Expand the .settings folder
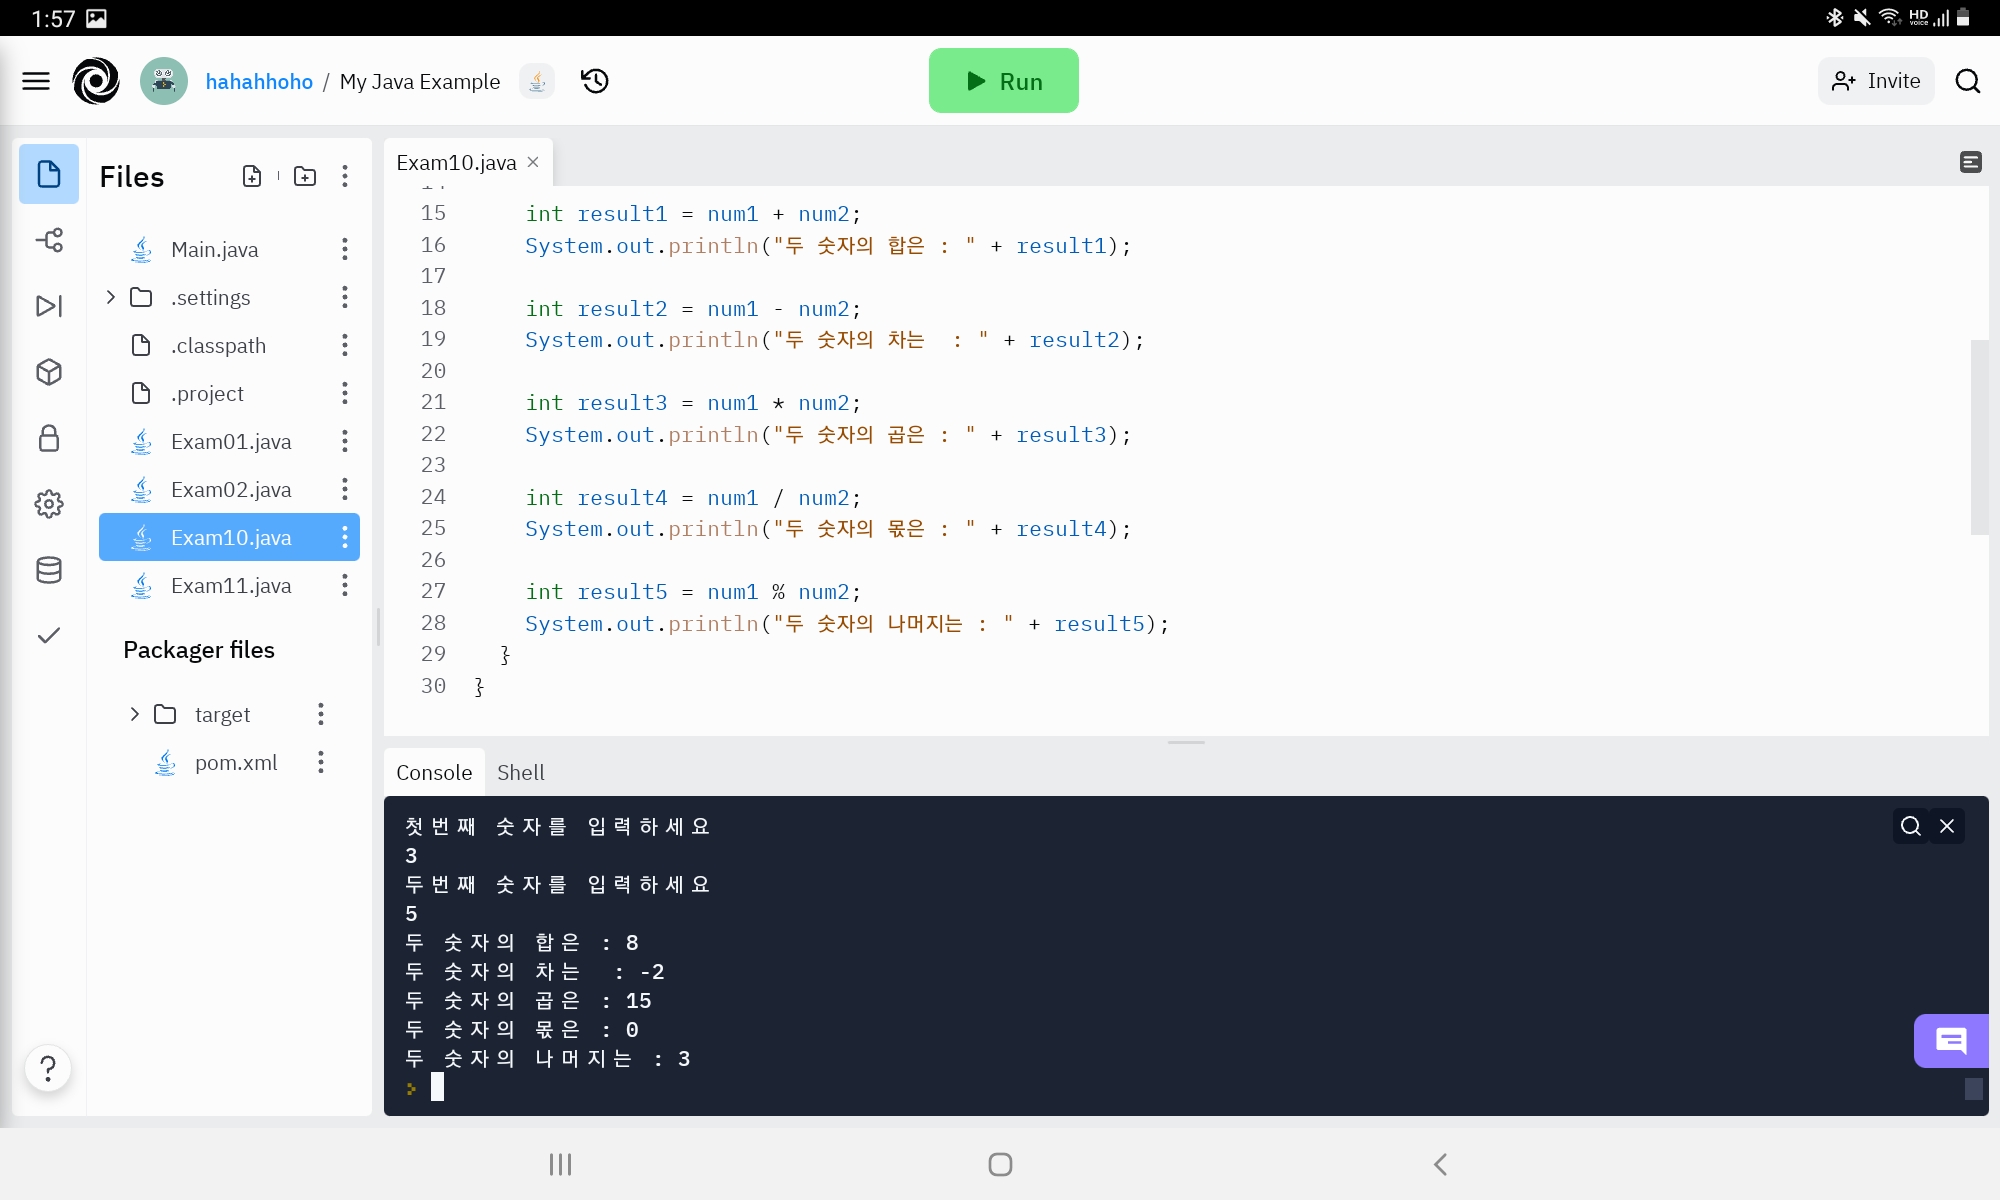The image size is (2000, 1200). [x=111, y=297]
